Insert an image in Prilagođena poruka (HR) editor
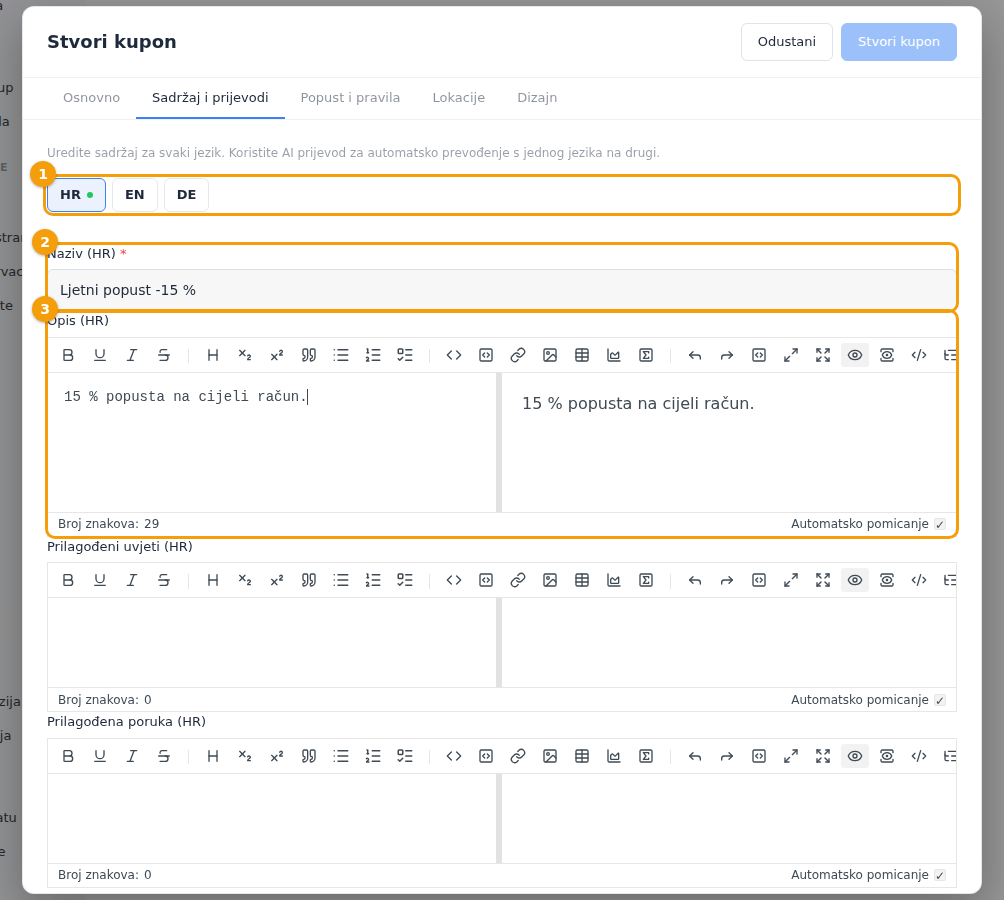 pyautogui.click(x=549, y=756)
